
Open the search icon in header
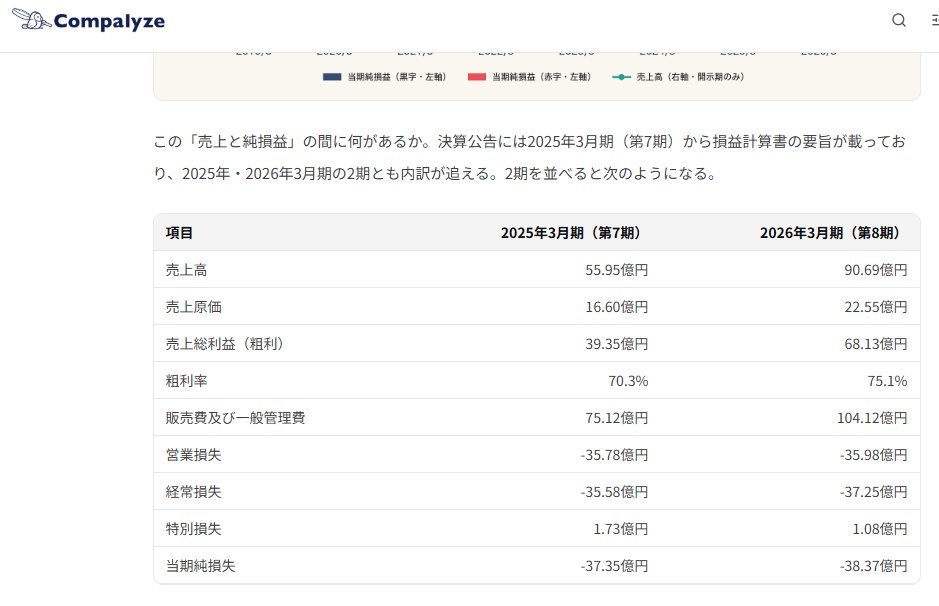898,20
